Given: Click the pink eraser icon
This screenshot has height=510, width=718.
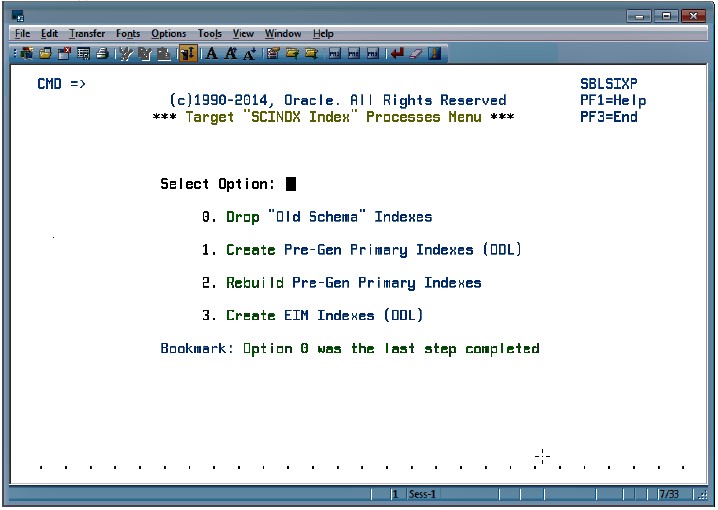Looking at the screenshot, I should click(416, 54).
